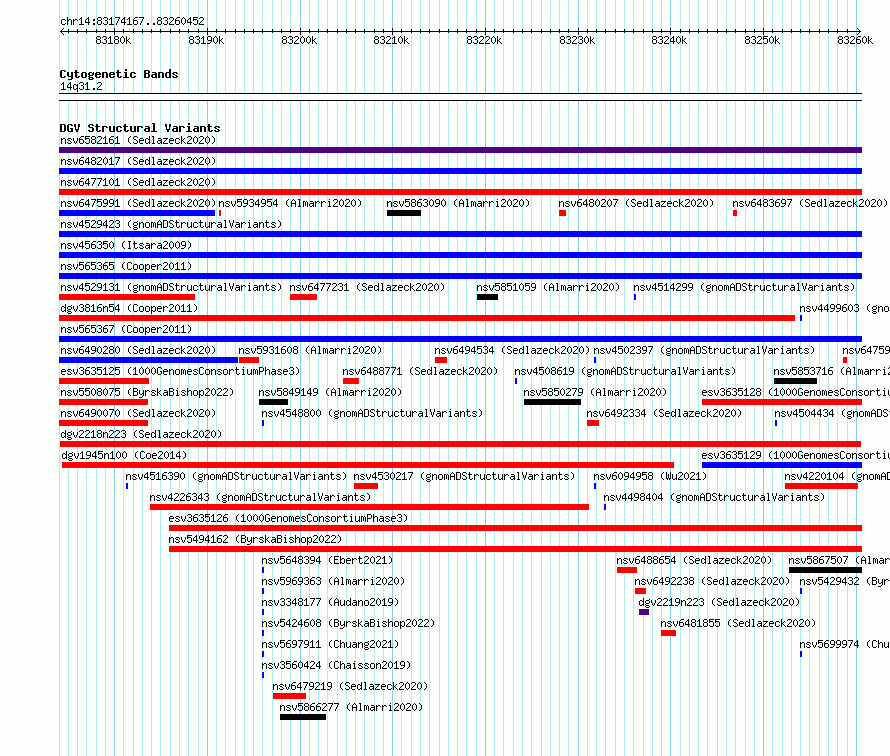Click the nsv6483697 (Sedlazeck2020) label

click(x=810, y=203)
